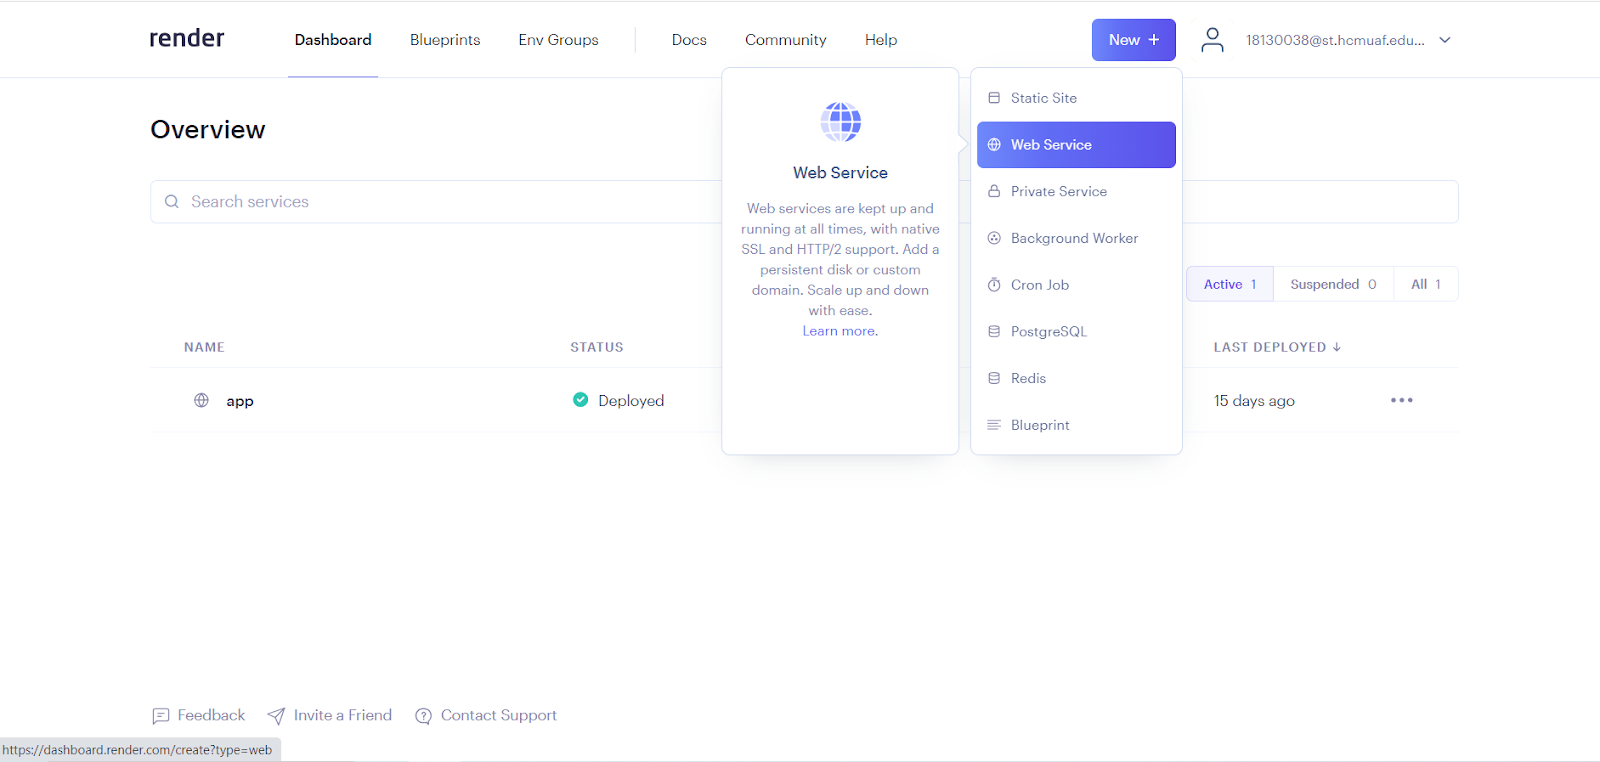
Task: Click the magnifier icon in search bar
Action: tap(172, 202)
